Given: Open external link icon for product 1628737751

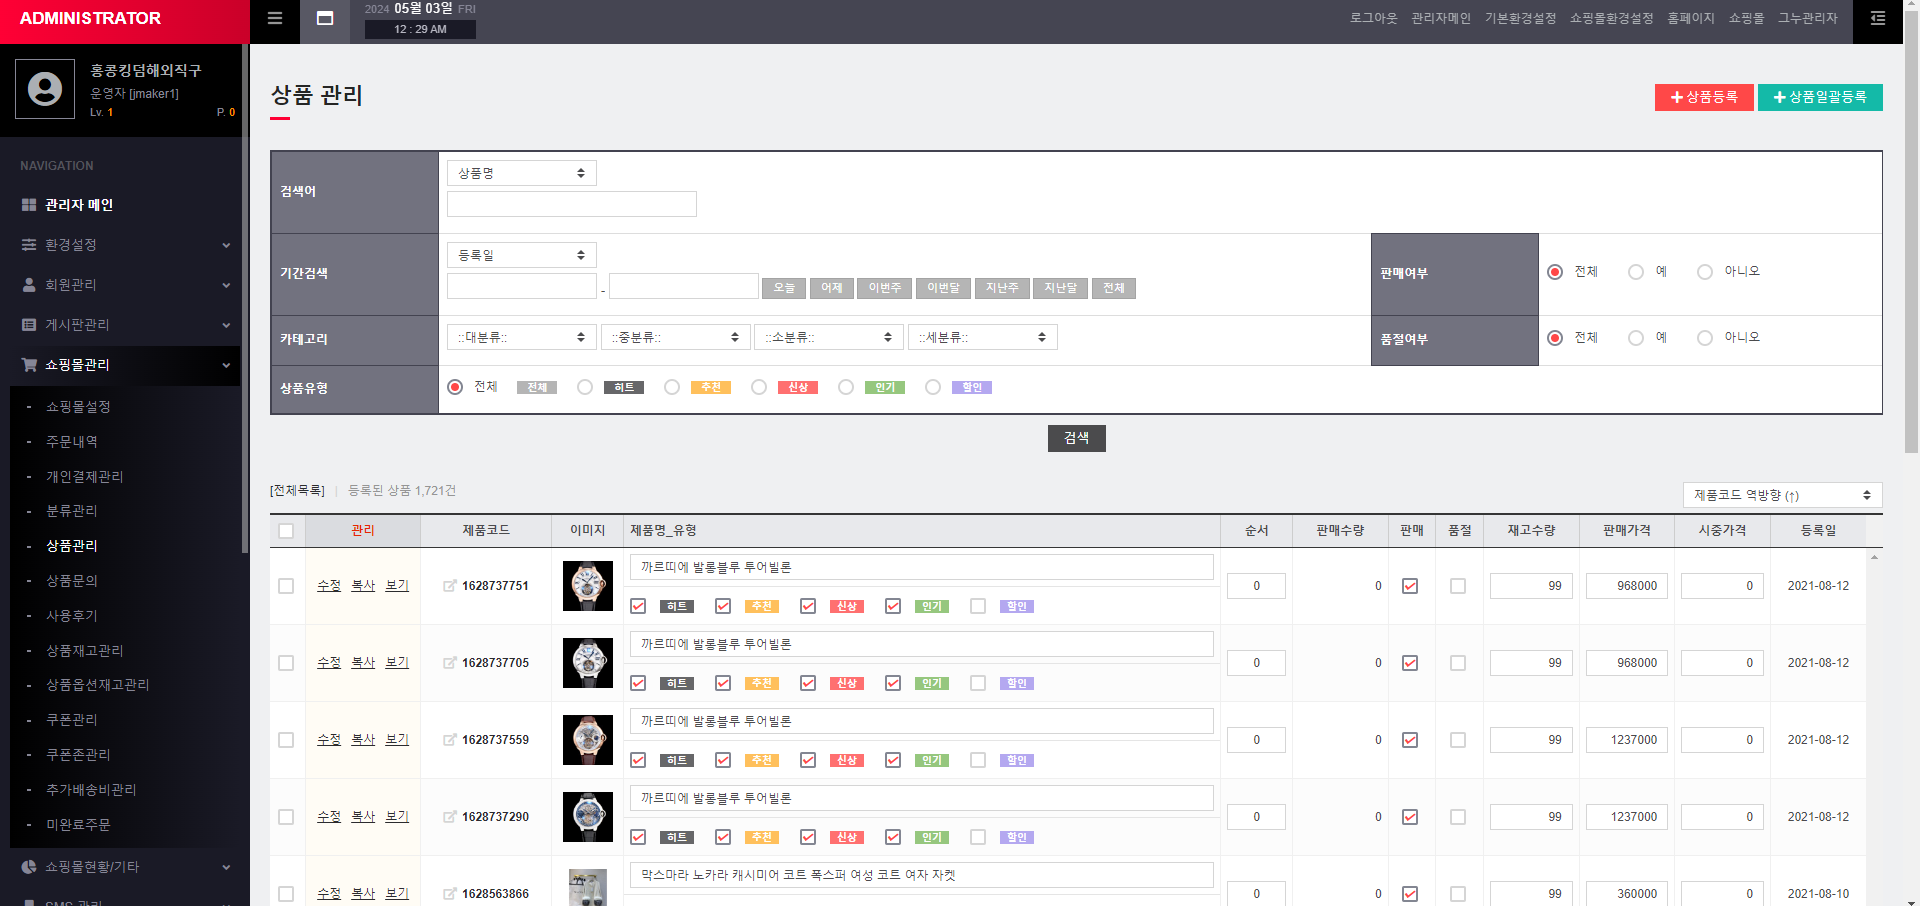Looking at the screenshot, I should [450, 586].
